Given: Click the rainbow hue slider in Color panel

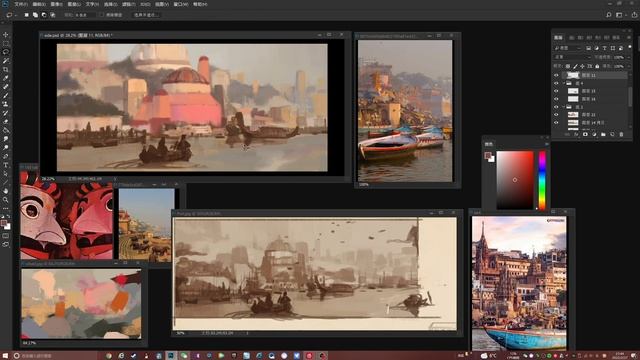Looking at the screenshot, I should click(x=542, y=180).
